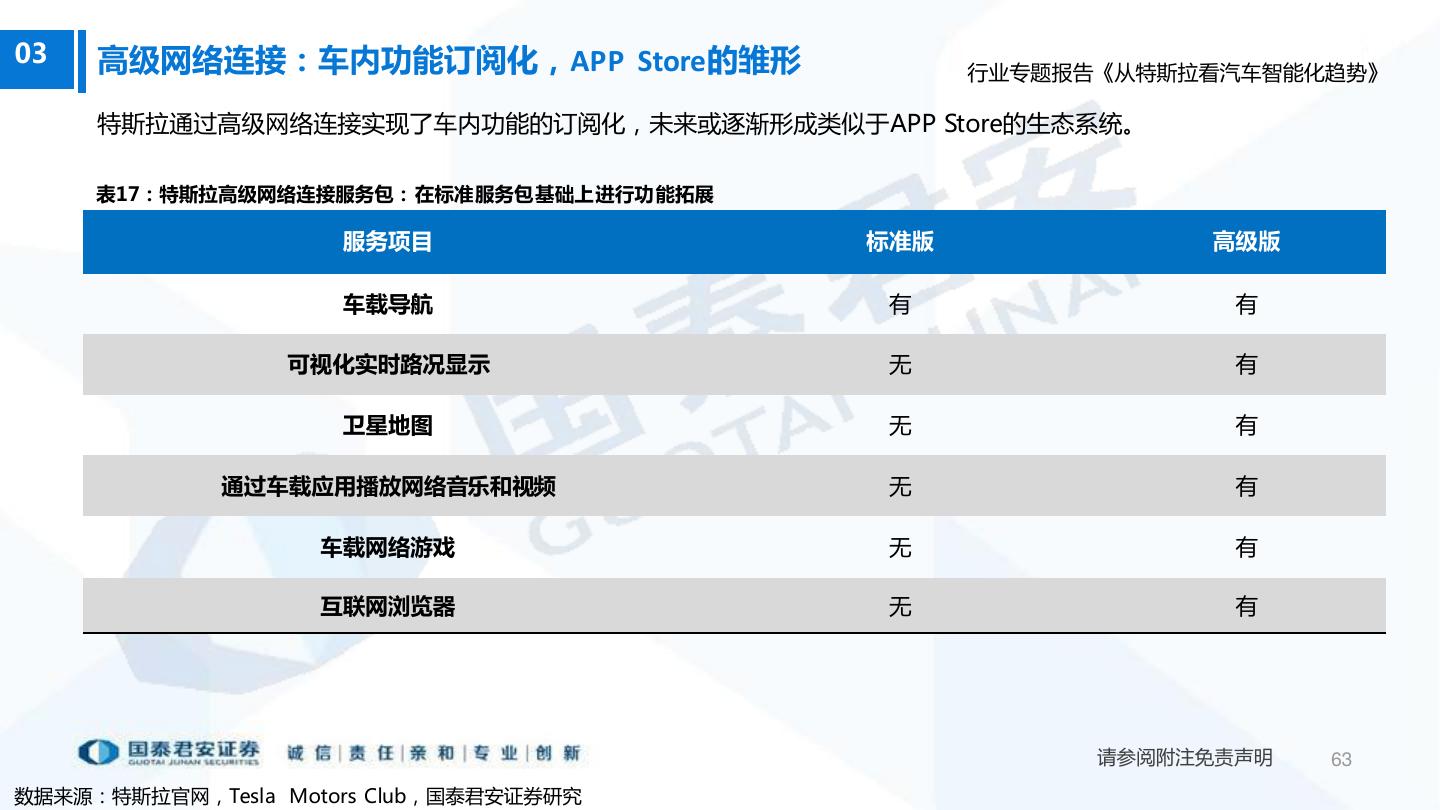Click the 标准版 value for 车载导航

(900, 304)
